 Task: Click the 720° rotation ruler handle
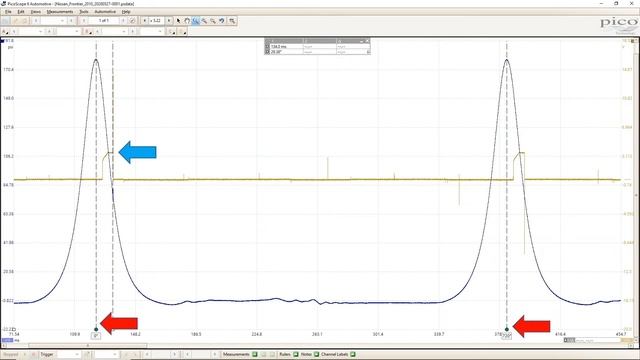pyautogui.click(x=507, y=330)
